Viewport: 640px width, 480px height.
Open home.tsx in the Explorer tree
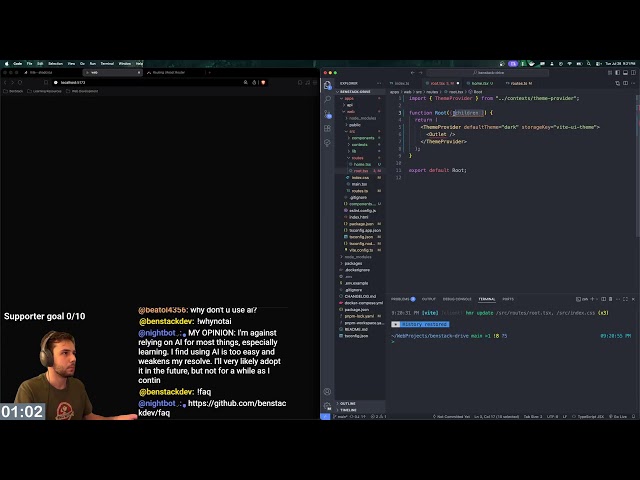[x=362, y=164]
